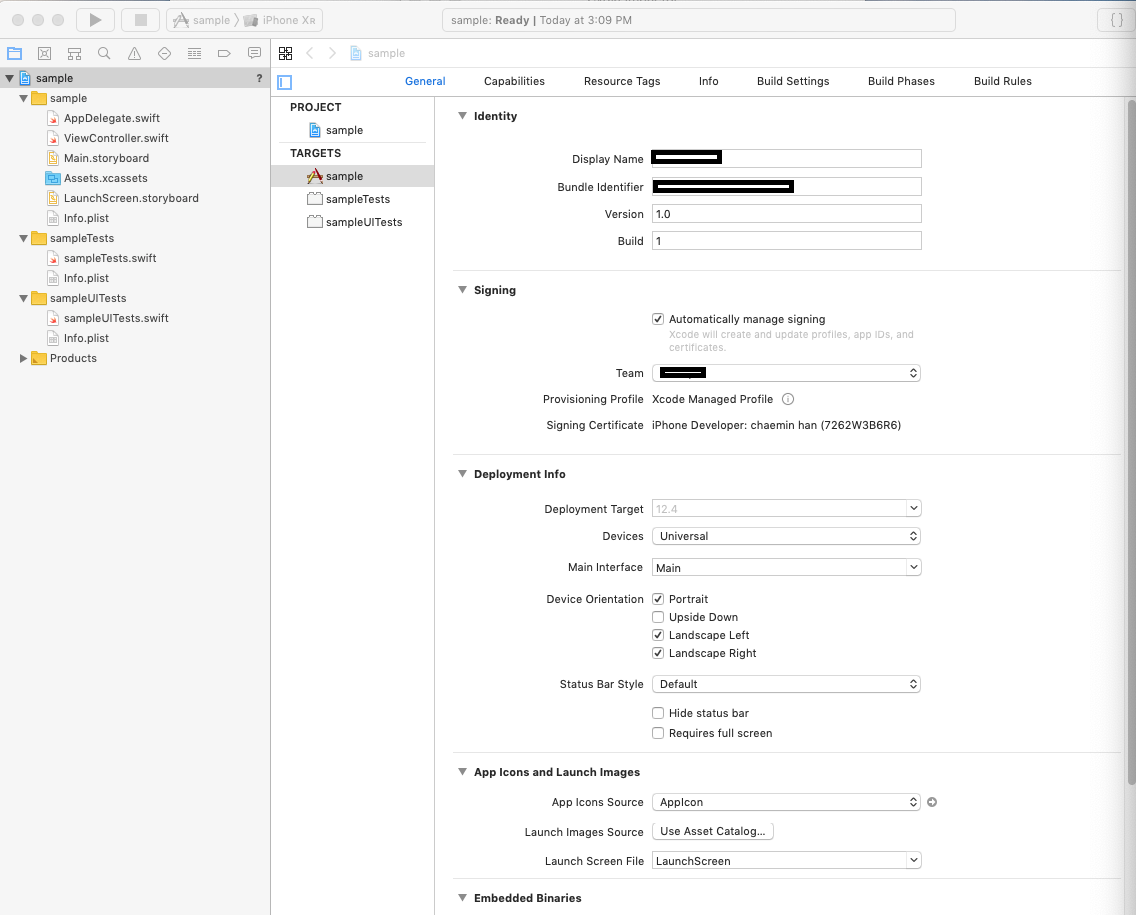Click the Provisioning Profile info icon
This screenshot has width=1136, height=915.
[x=788, y=399]
